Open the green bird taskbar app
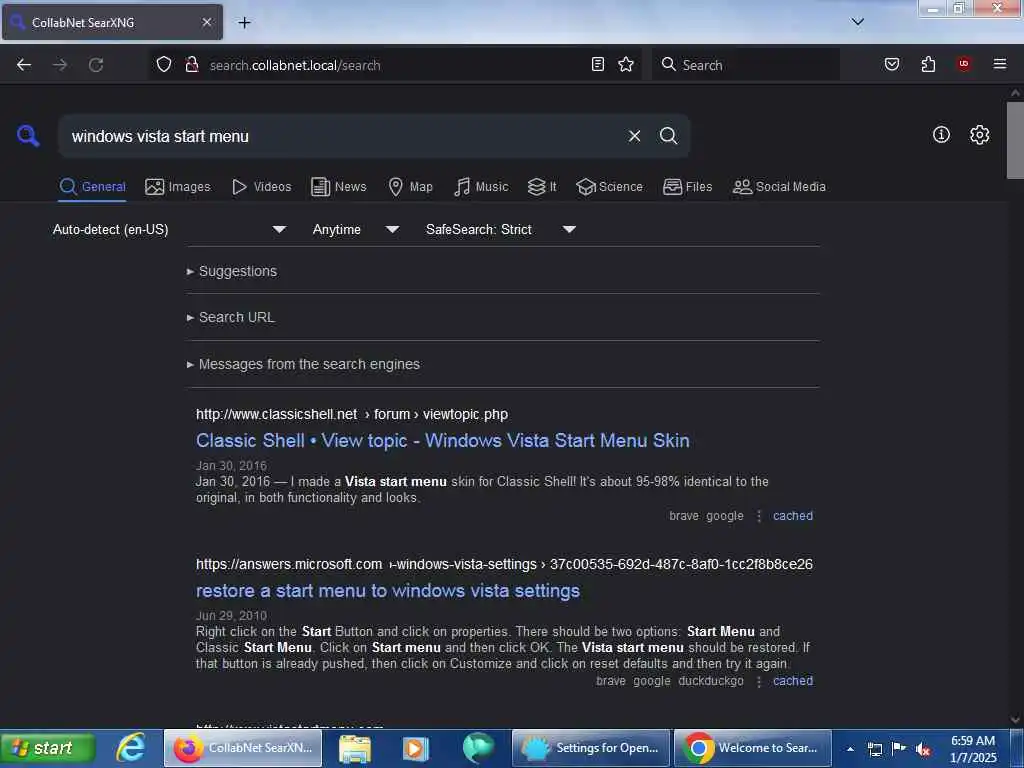Image resolution: width=1024 pixels, height=768 pixels. tap(477, 748)
